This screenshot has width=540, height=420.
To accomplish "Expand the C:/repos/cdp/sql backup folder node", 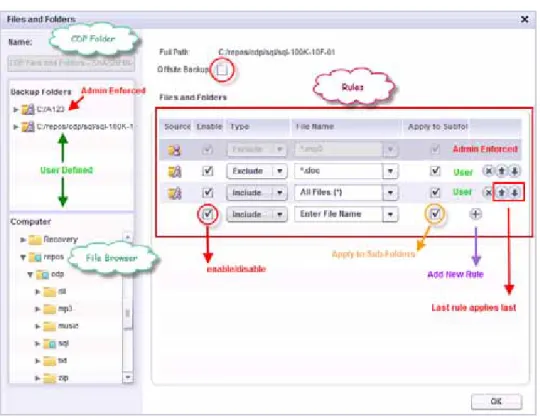I will [15, 127].
